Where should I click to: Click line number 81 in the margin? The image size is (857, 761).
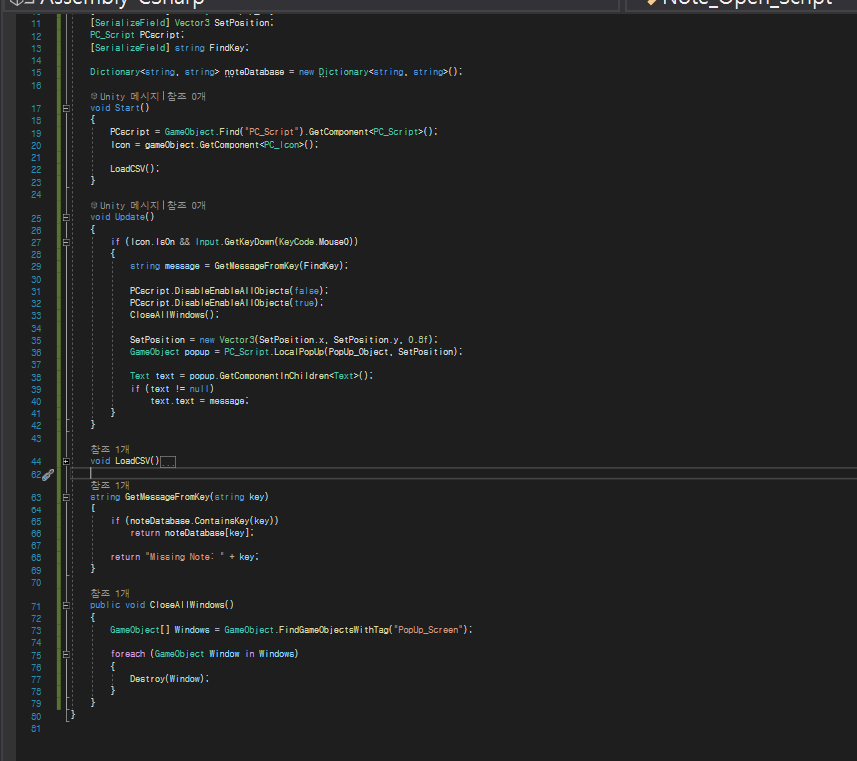(36, 729)
